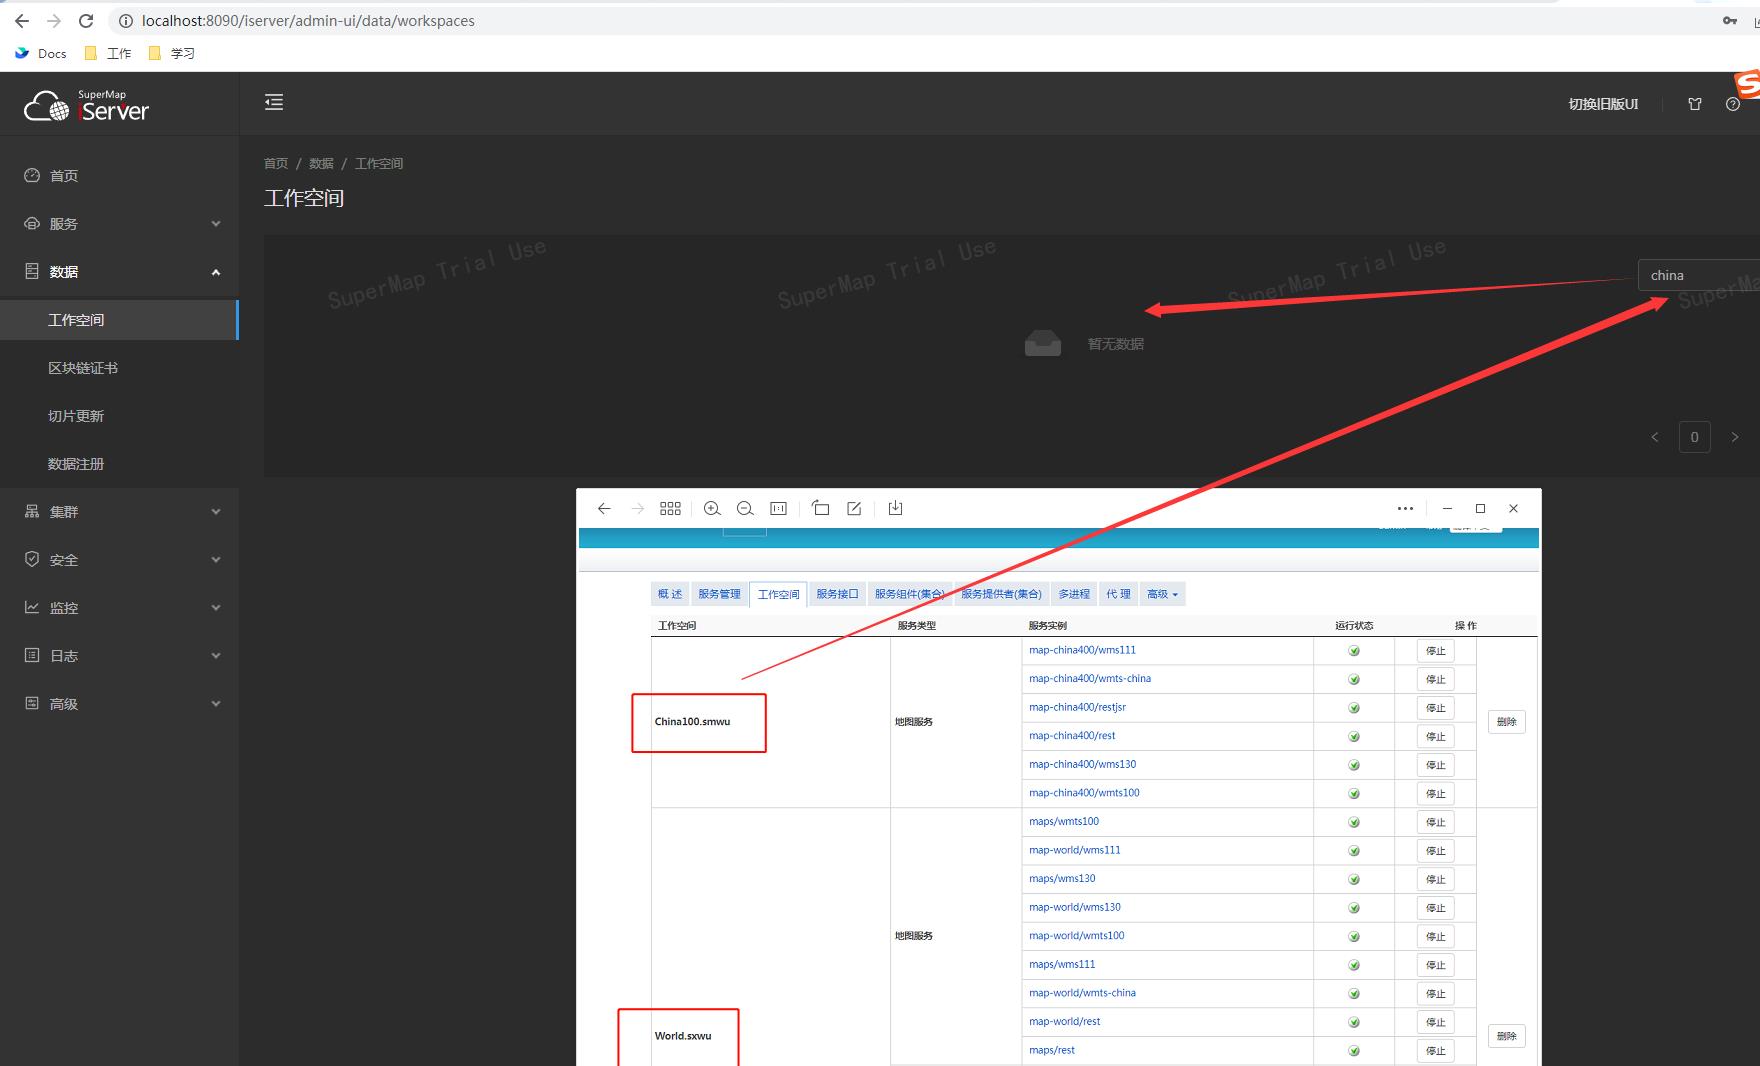Open the map-china400/wmts-china service link
1760x1066 pixels.
point(1090,678)
